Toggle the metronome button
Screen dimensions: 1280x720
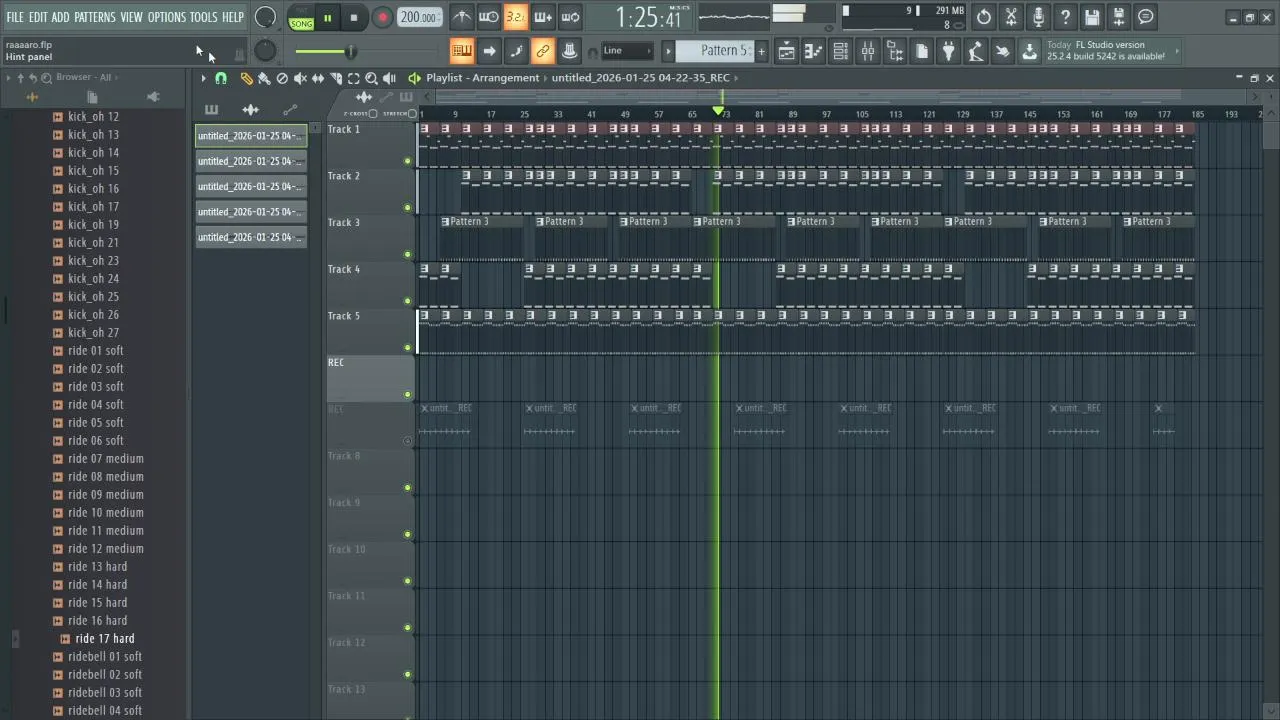click(x=461, y=17)
